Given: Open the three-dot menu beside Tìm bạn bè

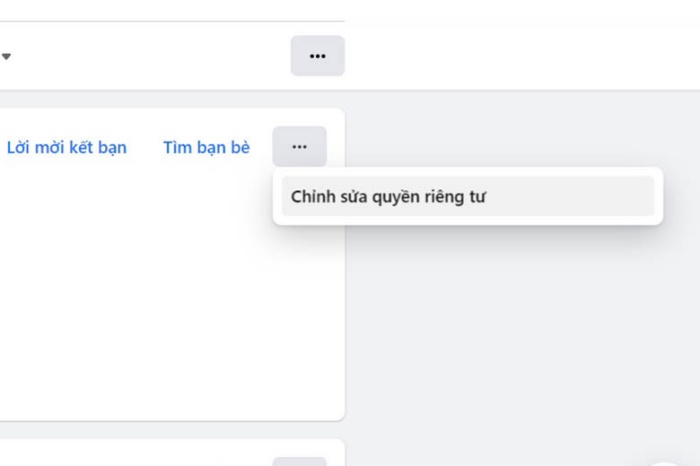Looking at the screenshot, I should point(299,147).
